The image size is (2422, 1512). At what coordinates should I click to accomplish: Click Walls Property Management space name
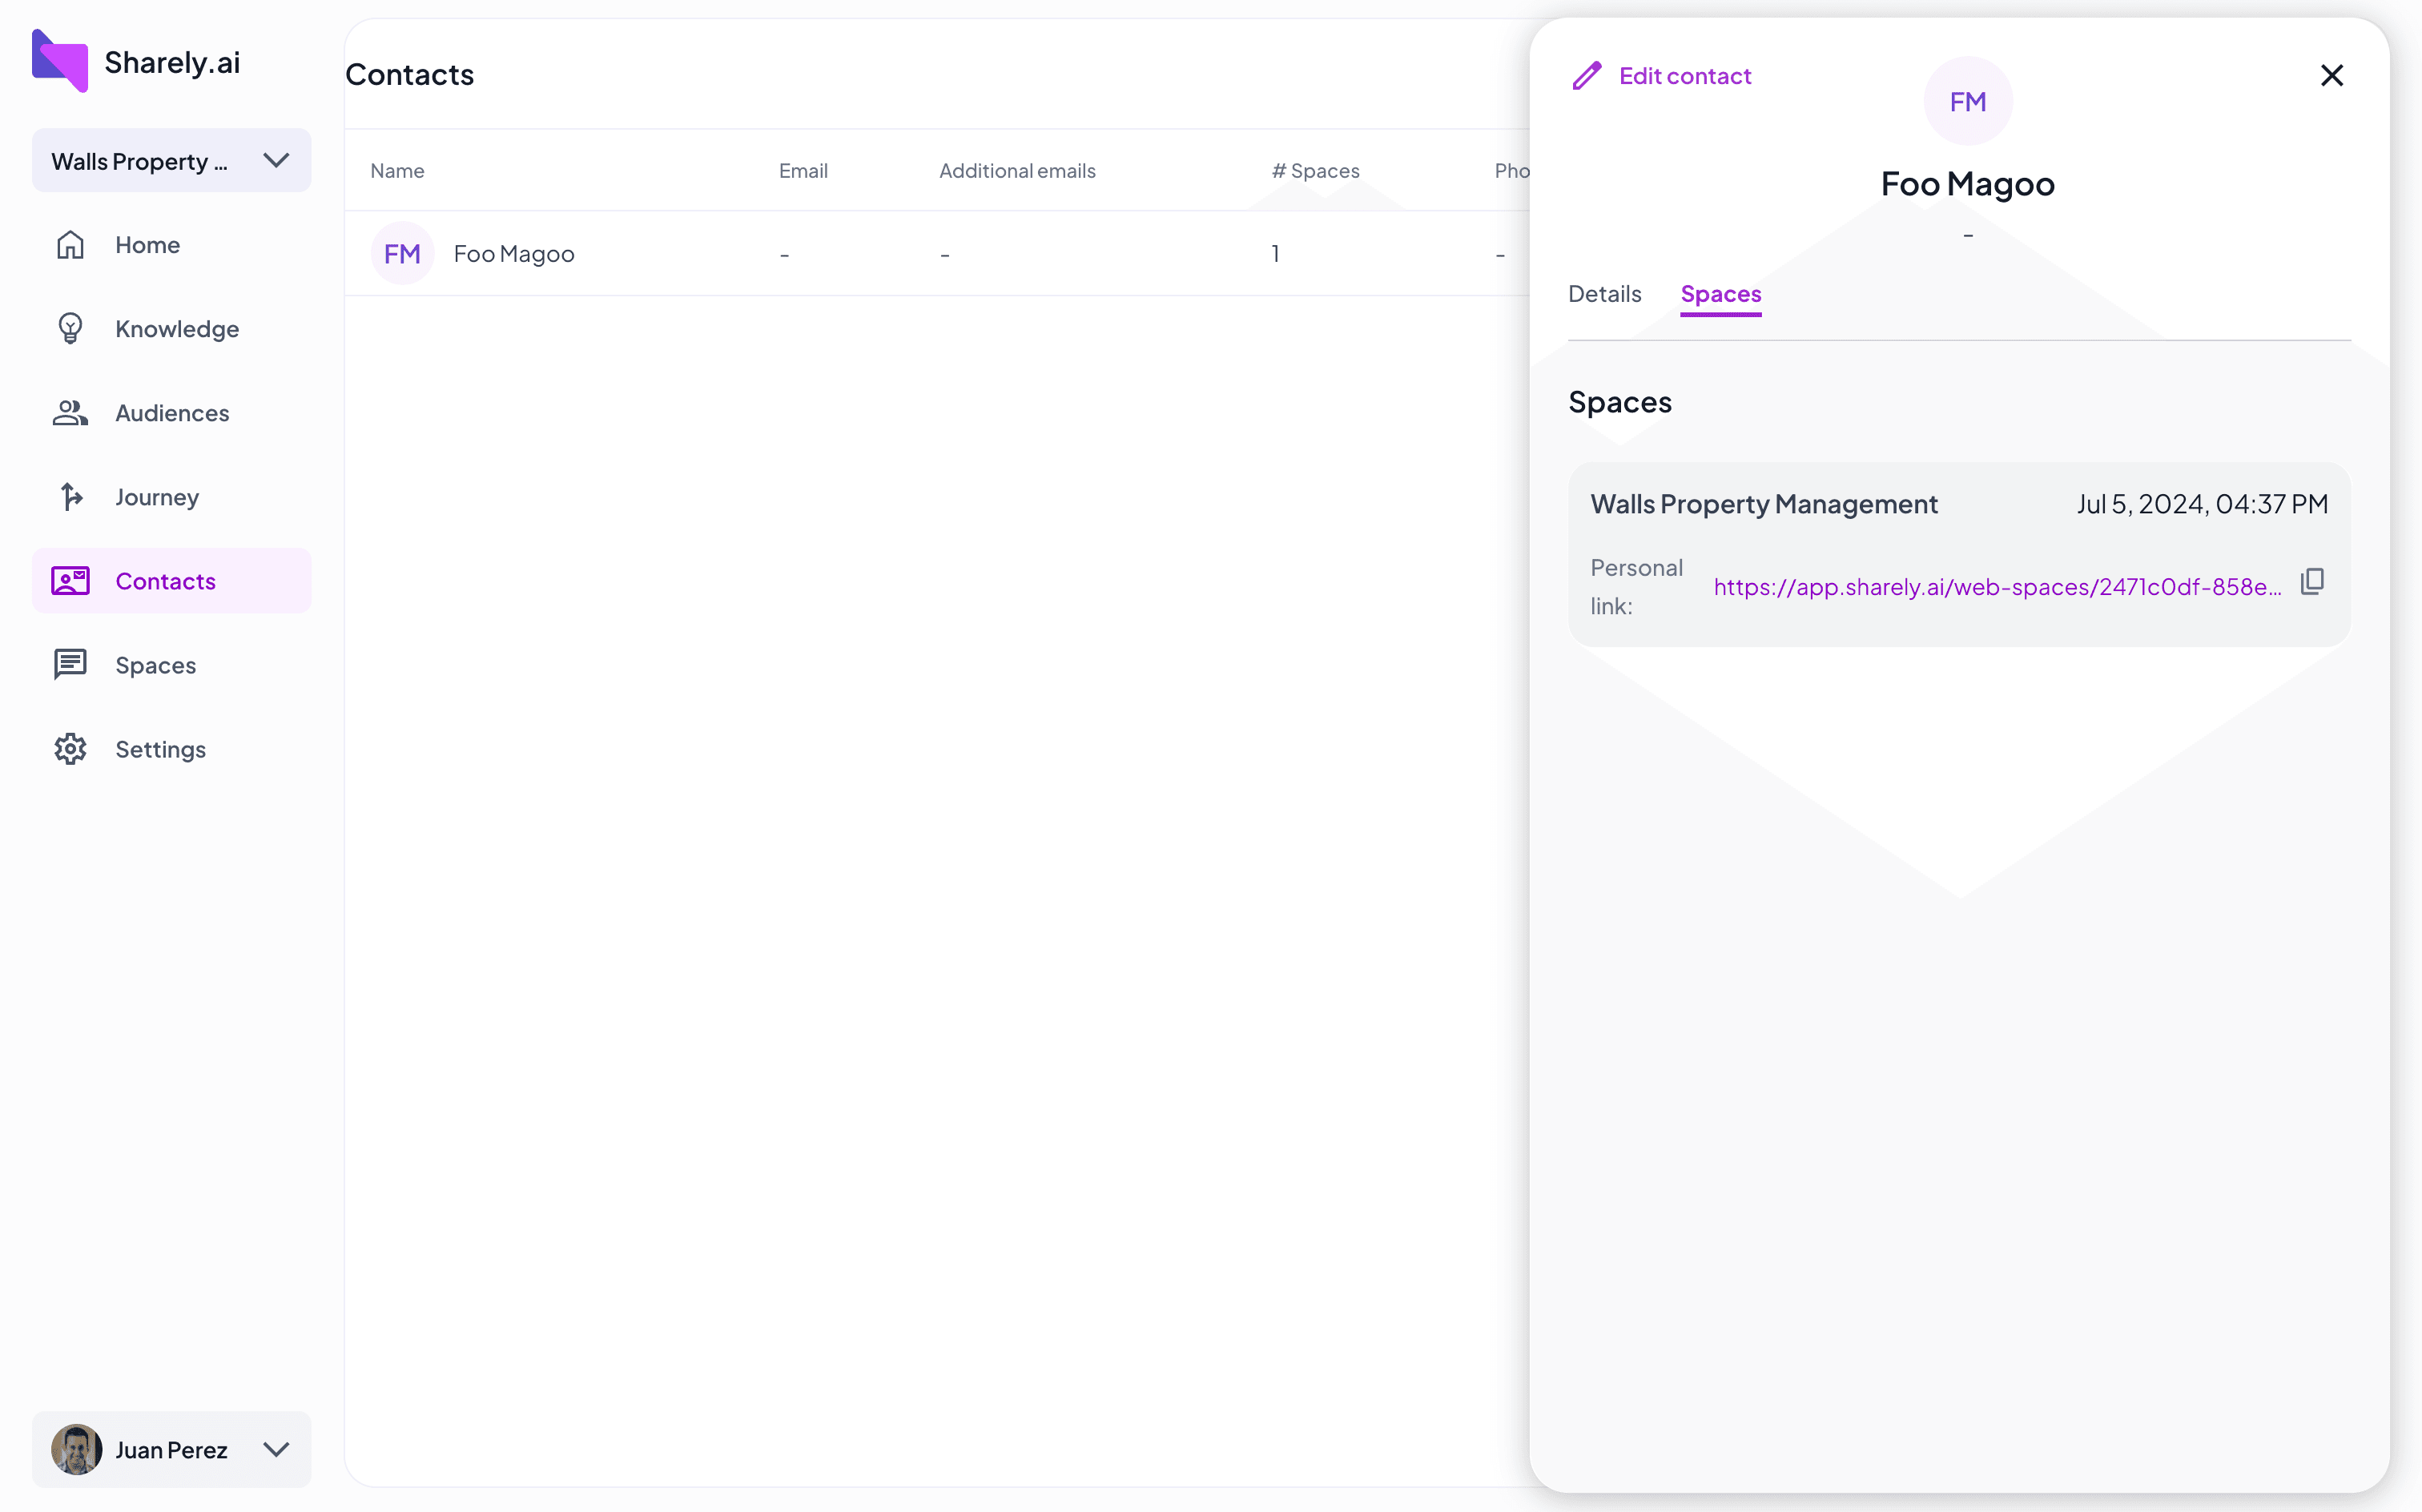1764,504
